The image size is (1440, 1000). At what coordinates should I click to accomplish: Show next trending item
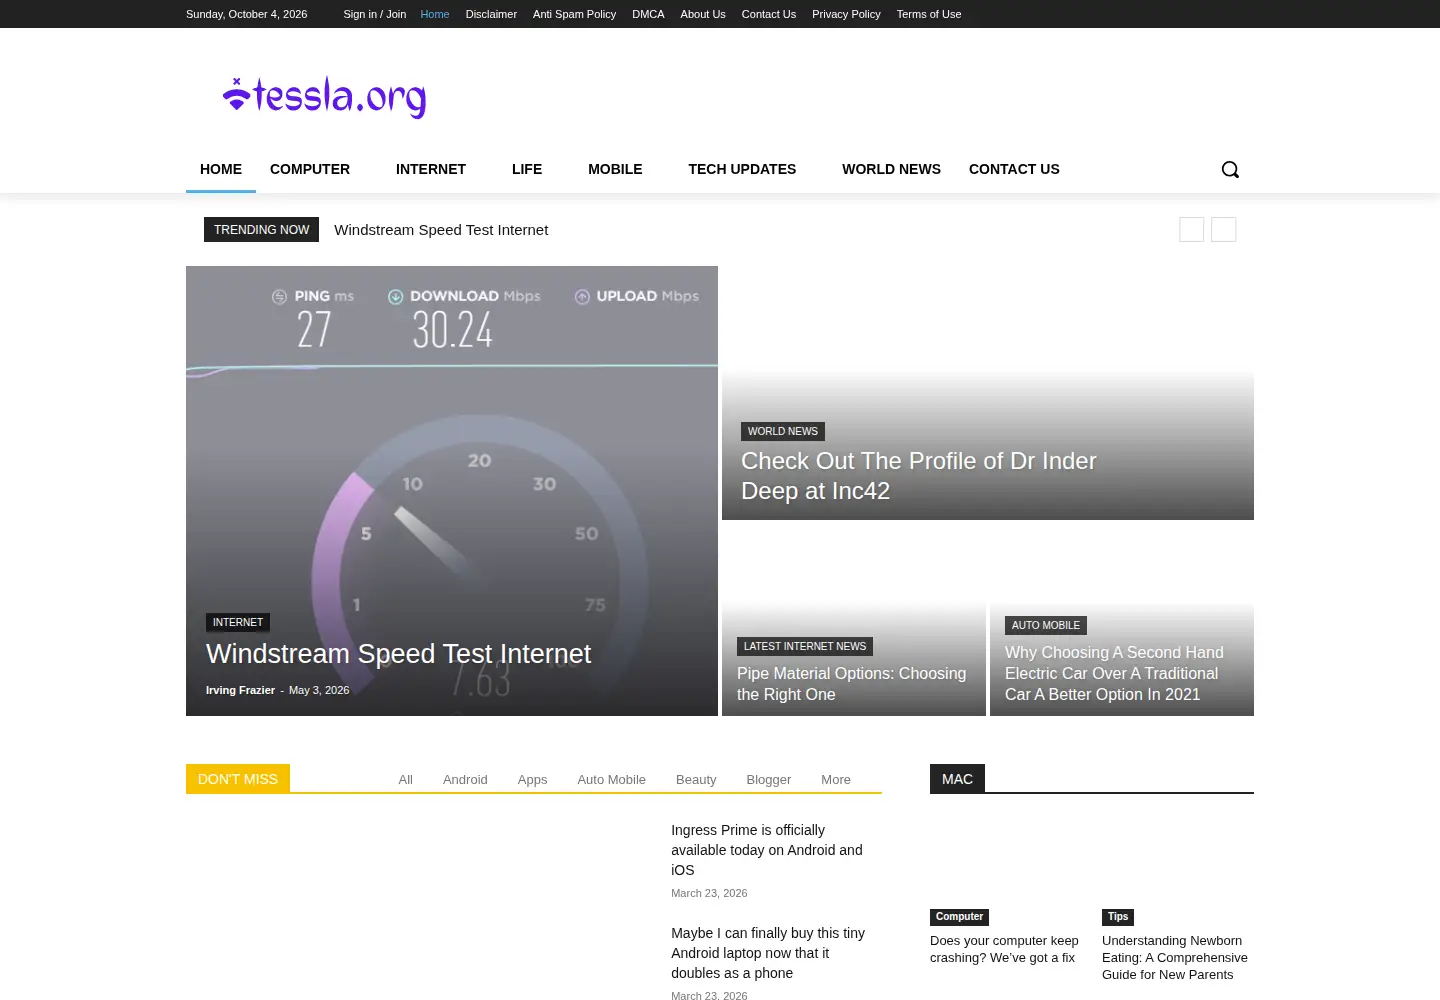pyautogui.click(x=1223, y=229)
